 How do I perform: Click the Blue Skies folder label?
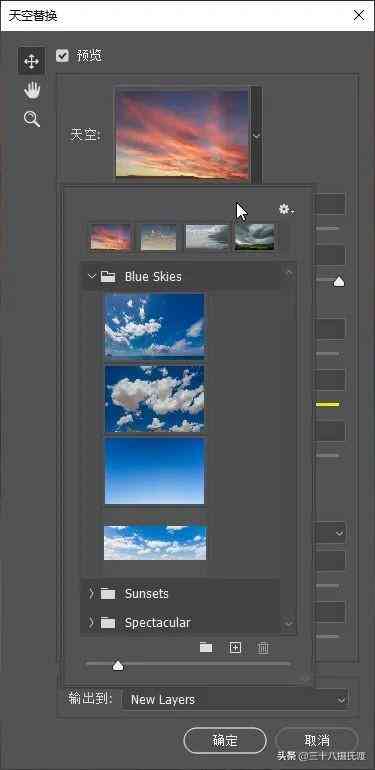153,276
